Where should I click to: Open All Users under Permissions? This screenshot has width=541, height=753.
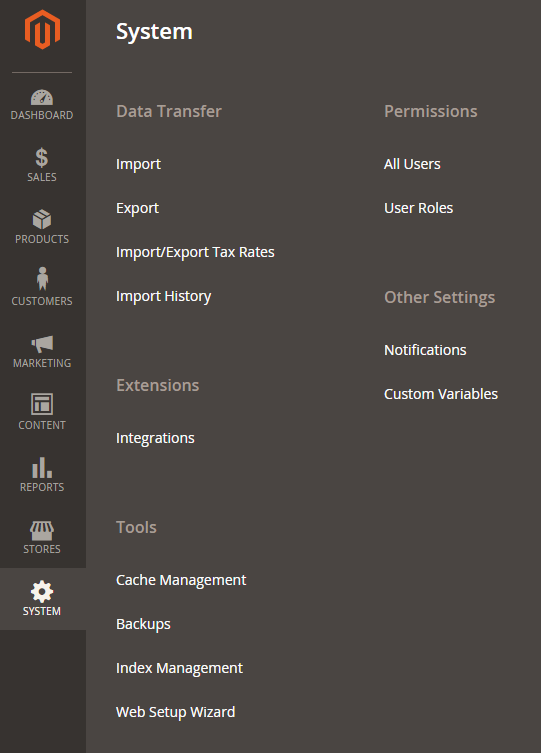tap(412, 164)
